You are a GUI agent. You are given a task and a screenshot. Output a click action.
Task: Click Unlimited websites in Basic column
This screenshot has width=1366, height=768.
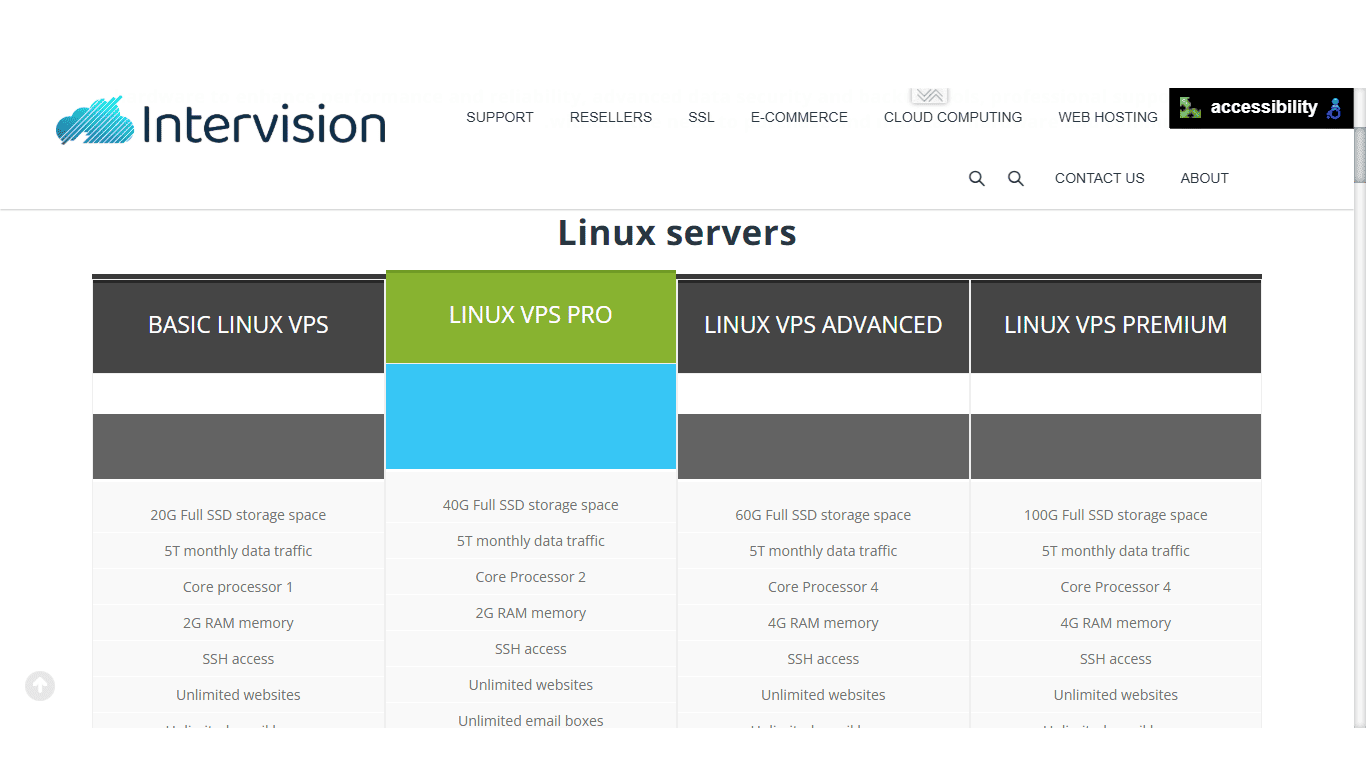[238, 695]
